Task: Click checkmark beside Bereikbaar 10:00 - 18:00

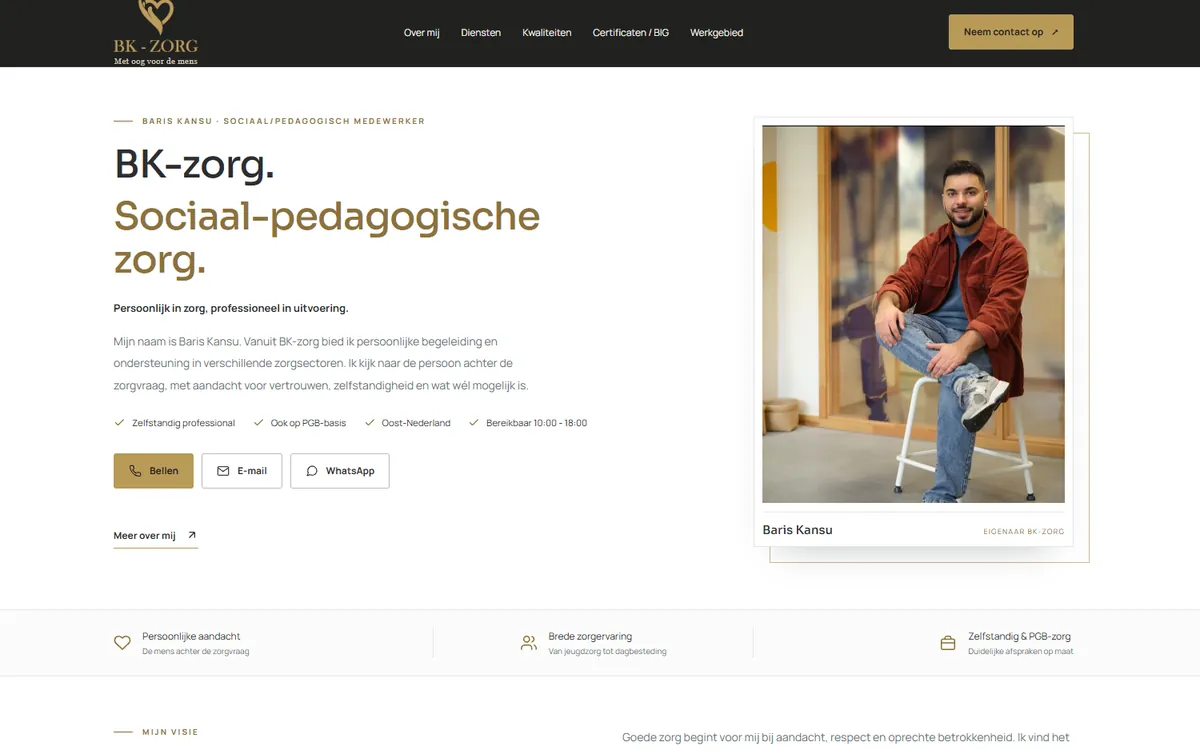Action: click(x=474, y=423)
